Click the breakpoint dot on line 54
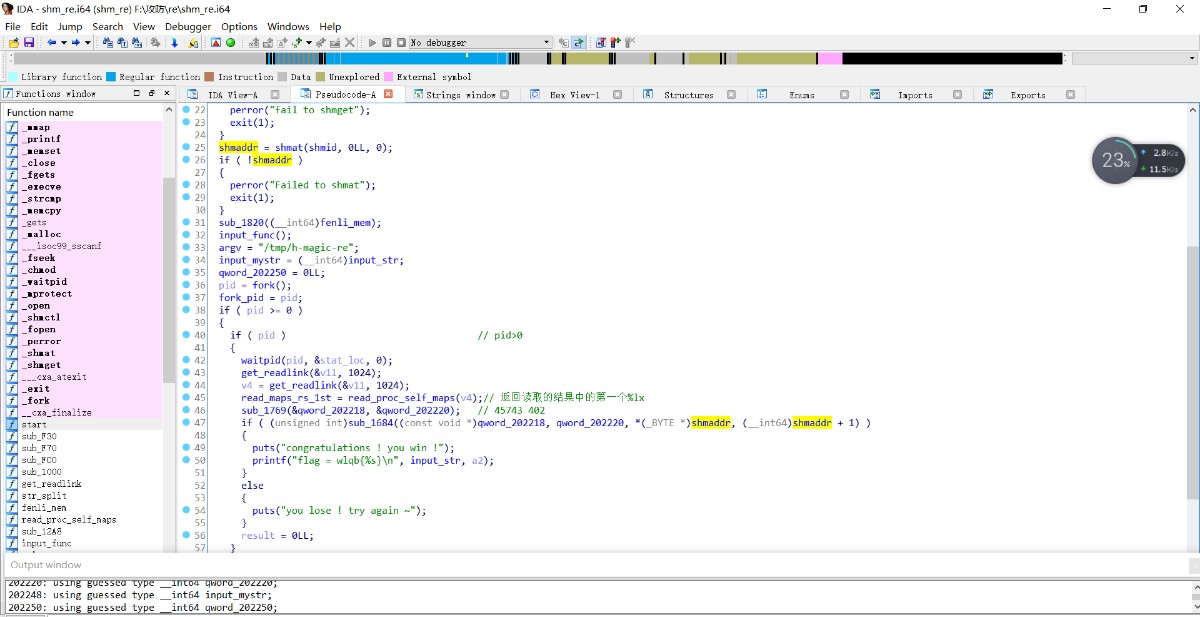Image resolution: width=1200 pixels, height=617 pixels. point(186,510)
